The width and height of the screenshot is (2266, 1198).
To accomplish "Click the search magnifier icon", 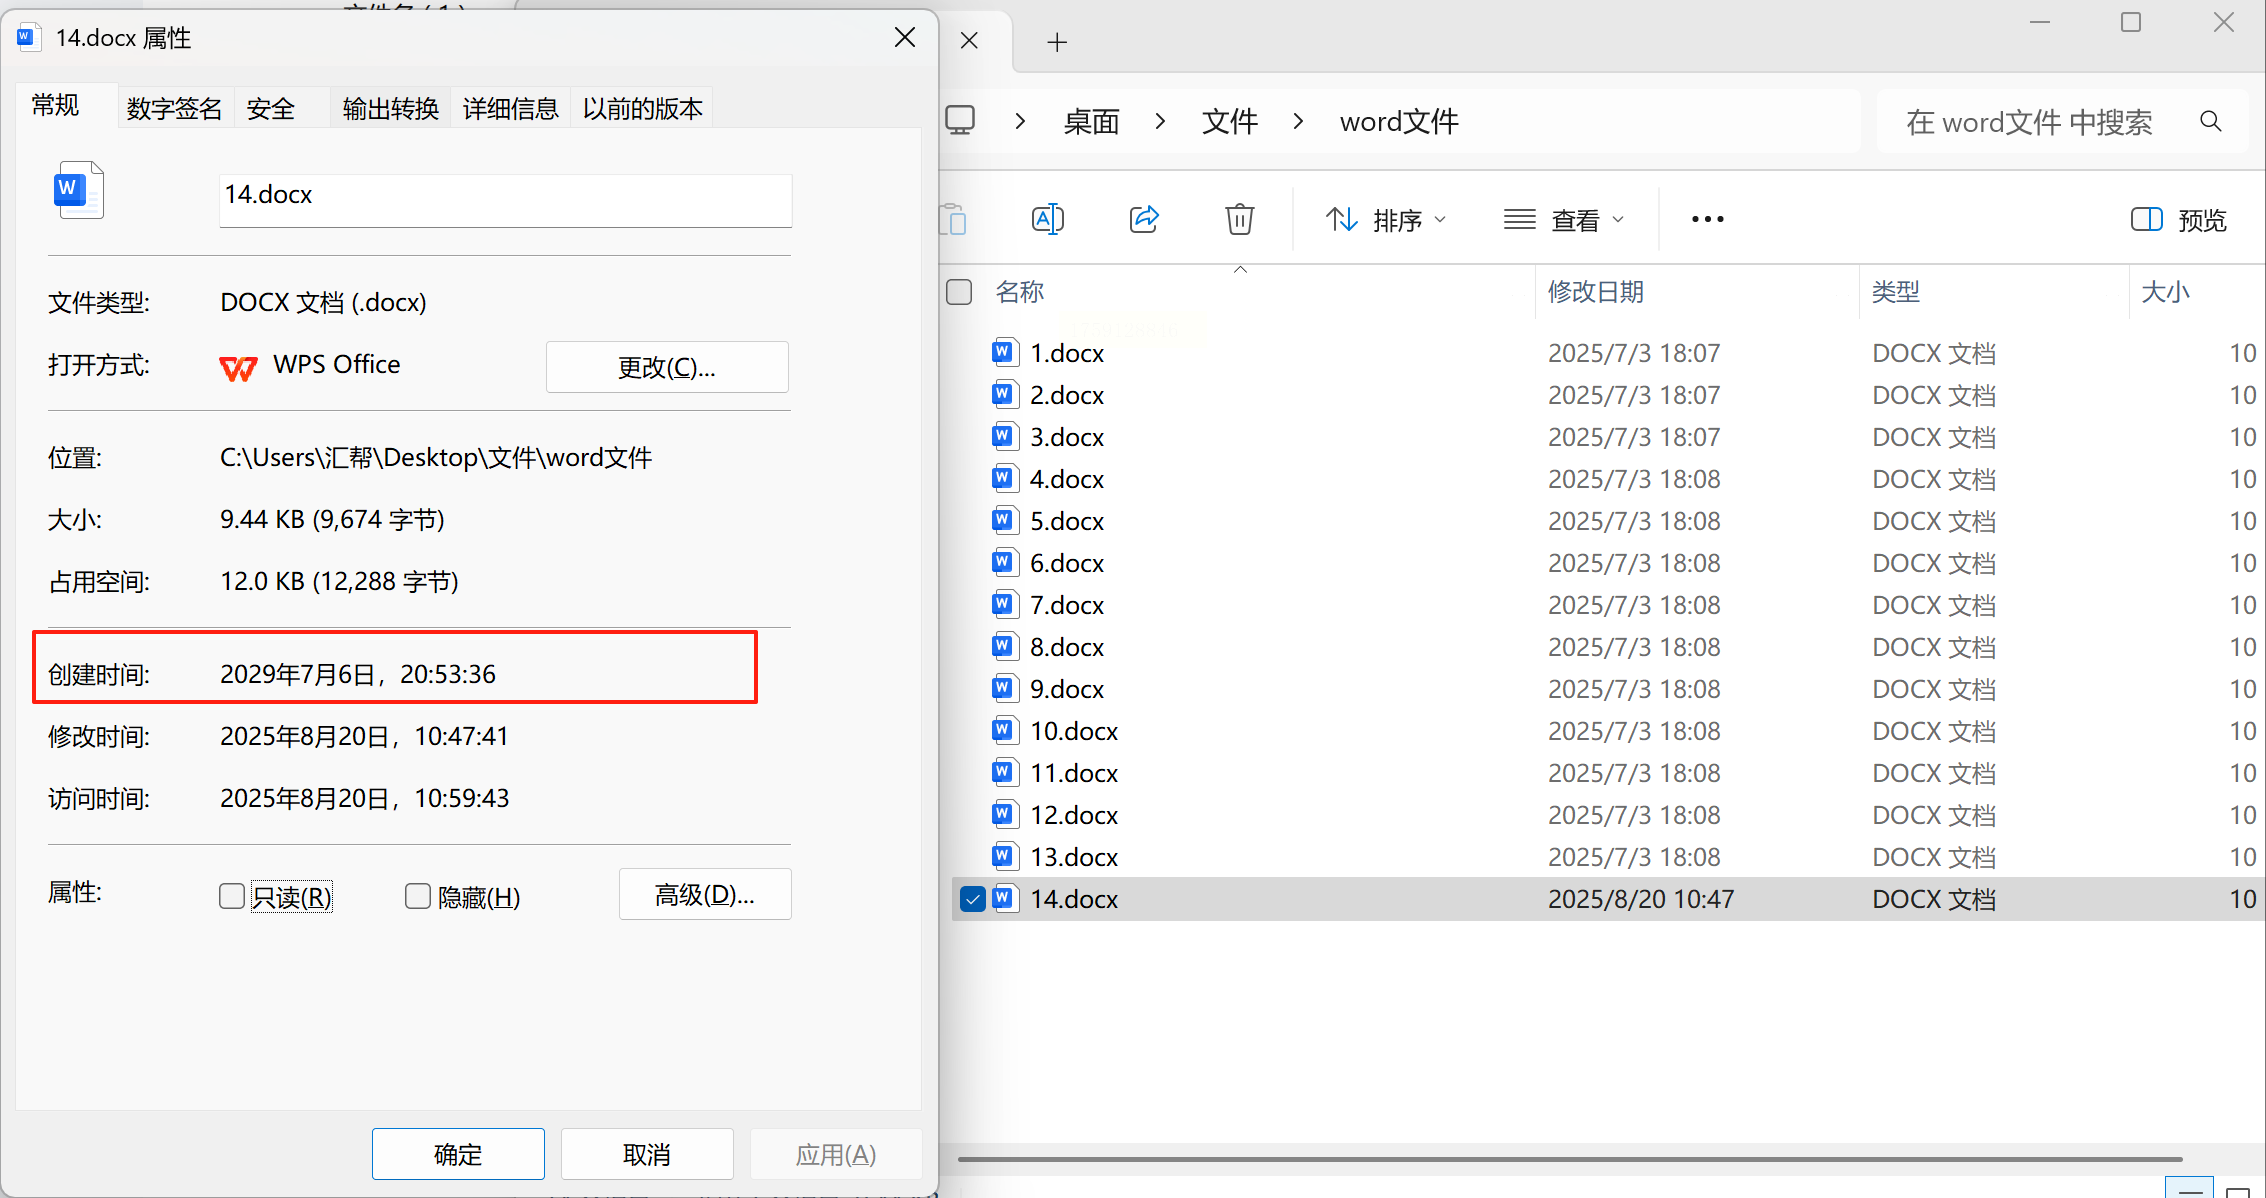I will (x=2211, y=122).
